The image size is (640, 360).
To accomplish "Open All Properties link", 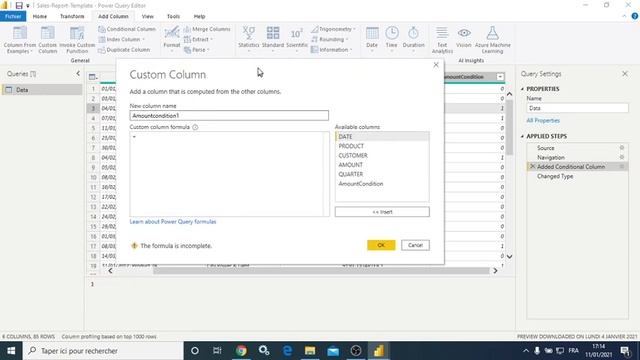I will pos(543,120).
